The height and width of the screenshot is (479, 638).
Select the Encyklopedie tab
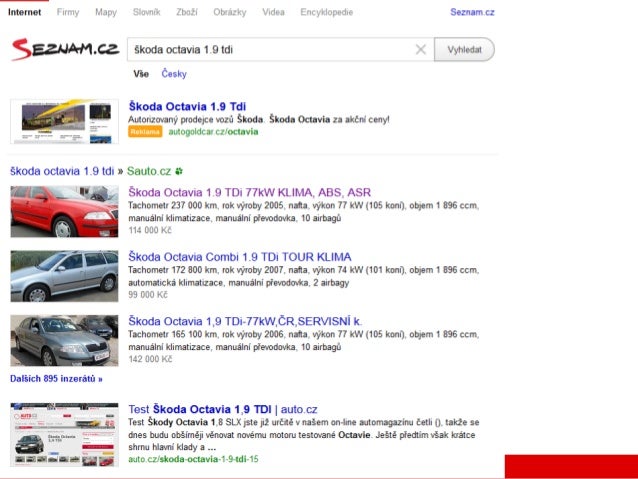pos(327,12)
